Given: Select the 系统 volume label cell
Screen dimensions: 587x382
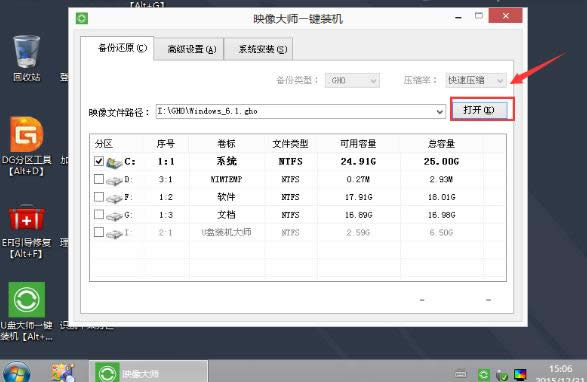Looking at the screenshot, I should pyautogui.click(x=226, y=161).
